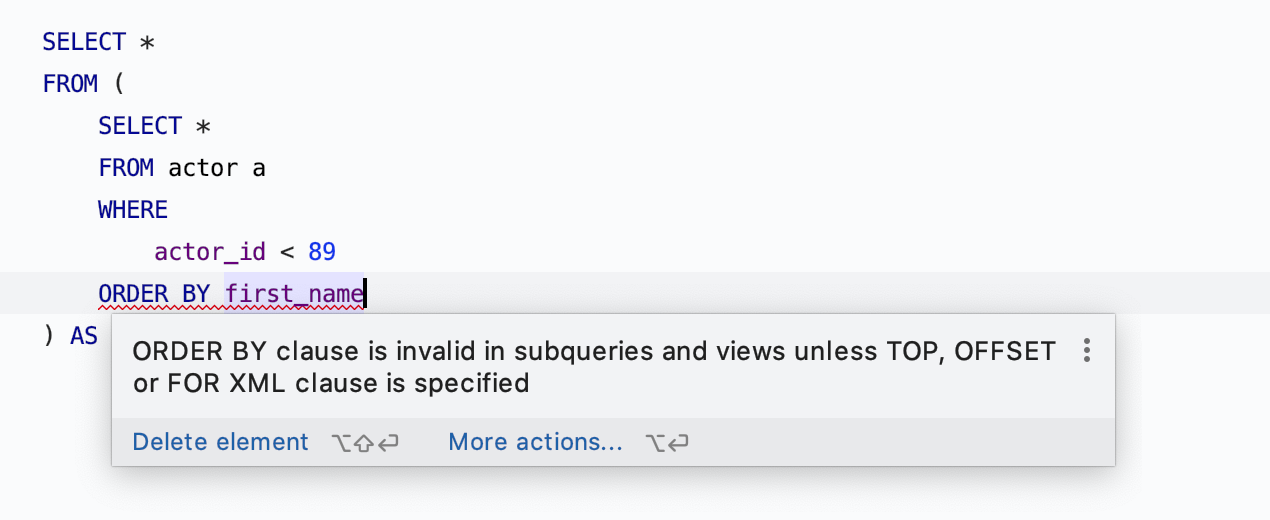The image size is (1270, 520).
Task: Click the ORDER BY keyword underlined in red
Action: click(154, 294)
